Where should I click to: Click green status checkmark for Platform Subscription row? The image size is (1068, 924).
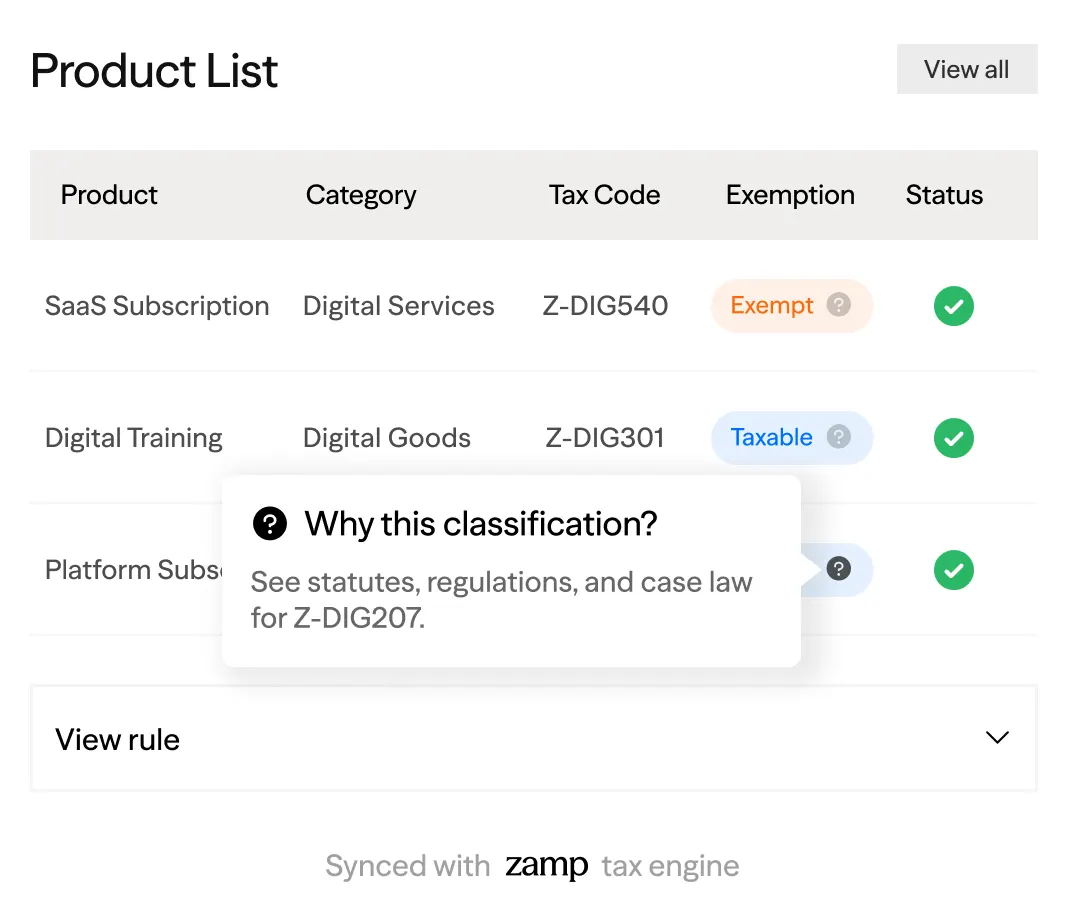click(x=953, y=570)
